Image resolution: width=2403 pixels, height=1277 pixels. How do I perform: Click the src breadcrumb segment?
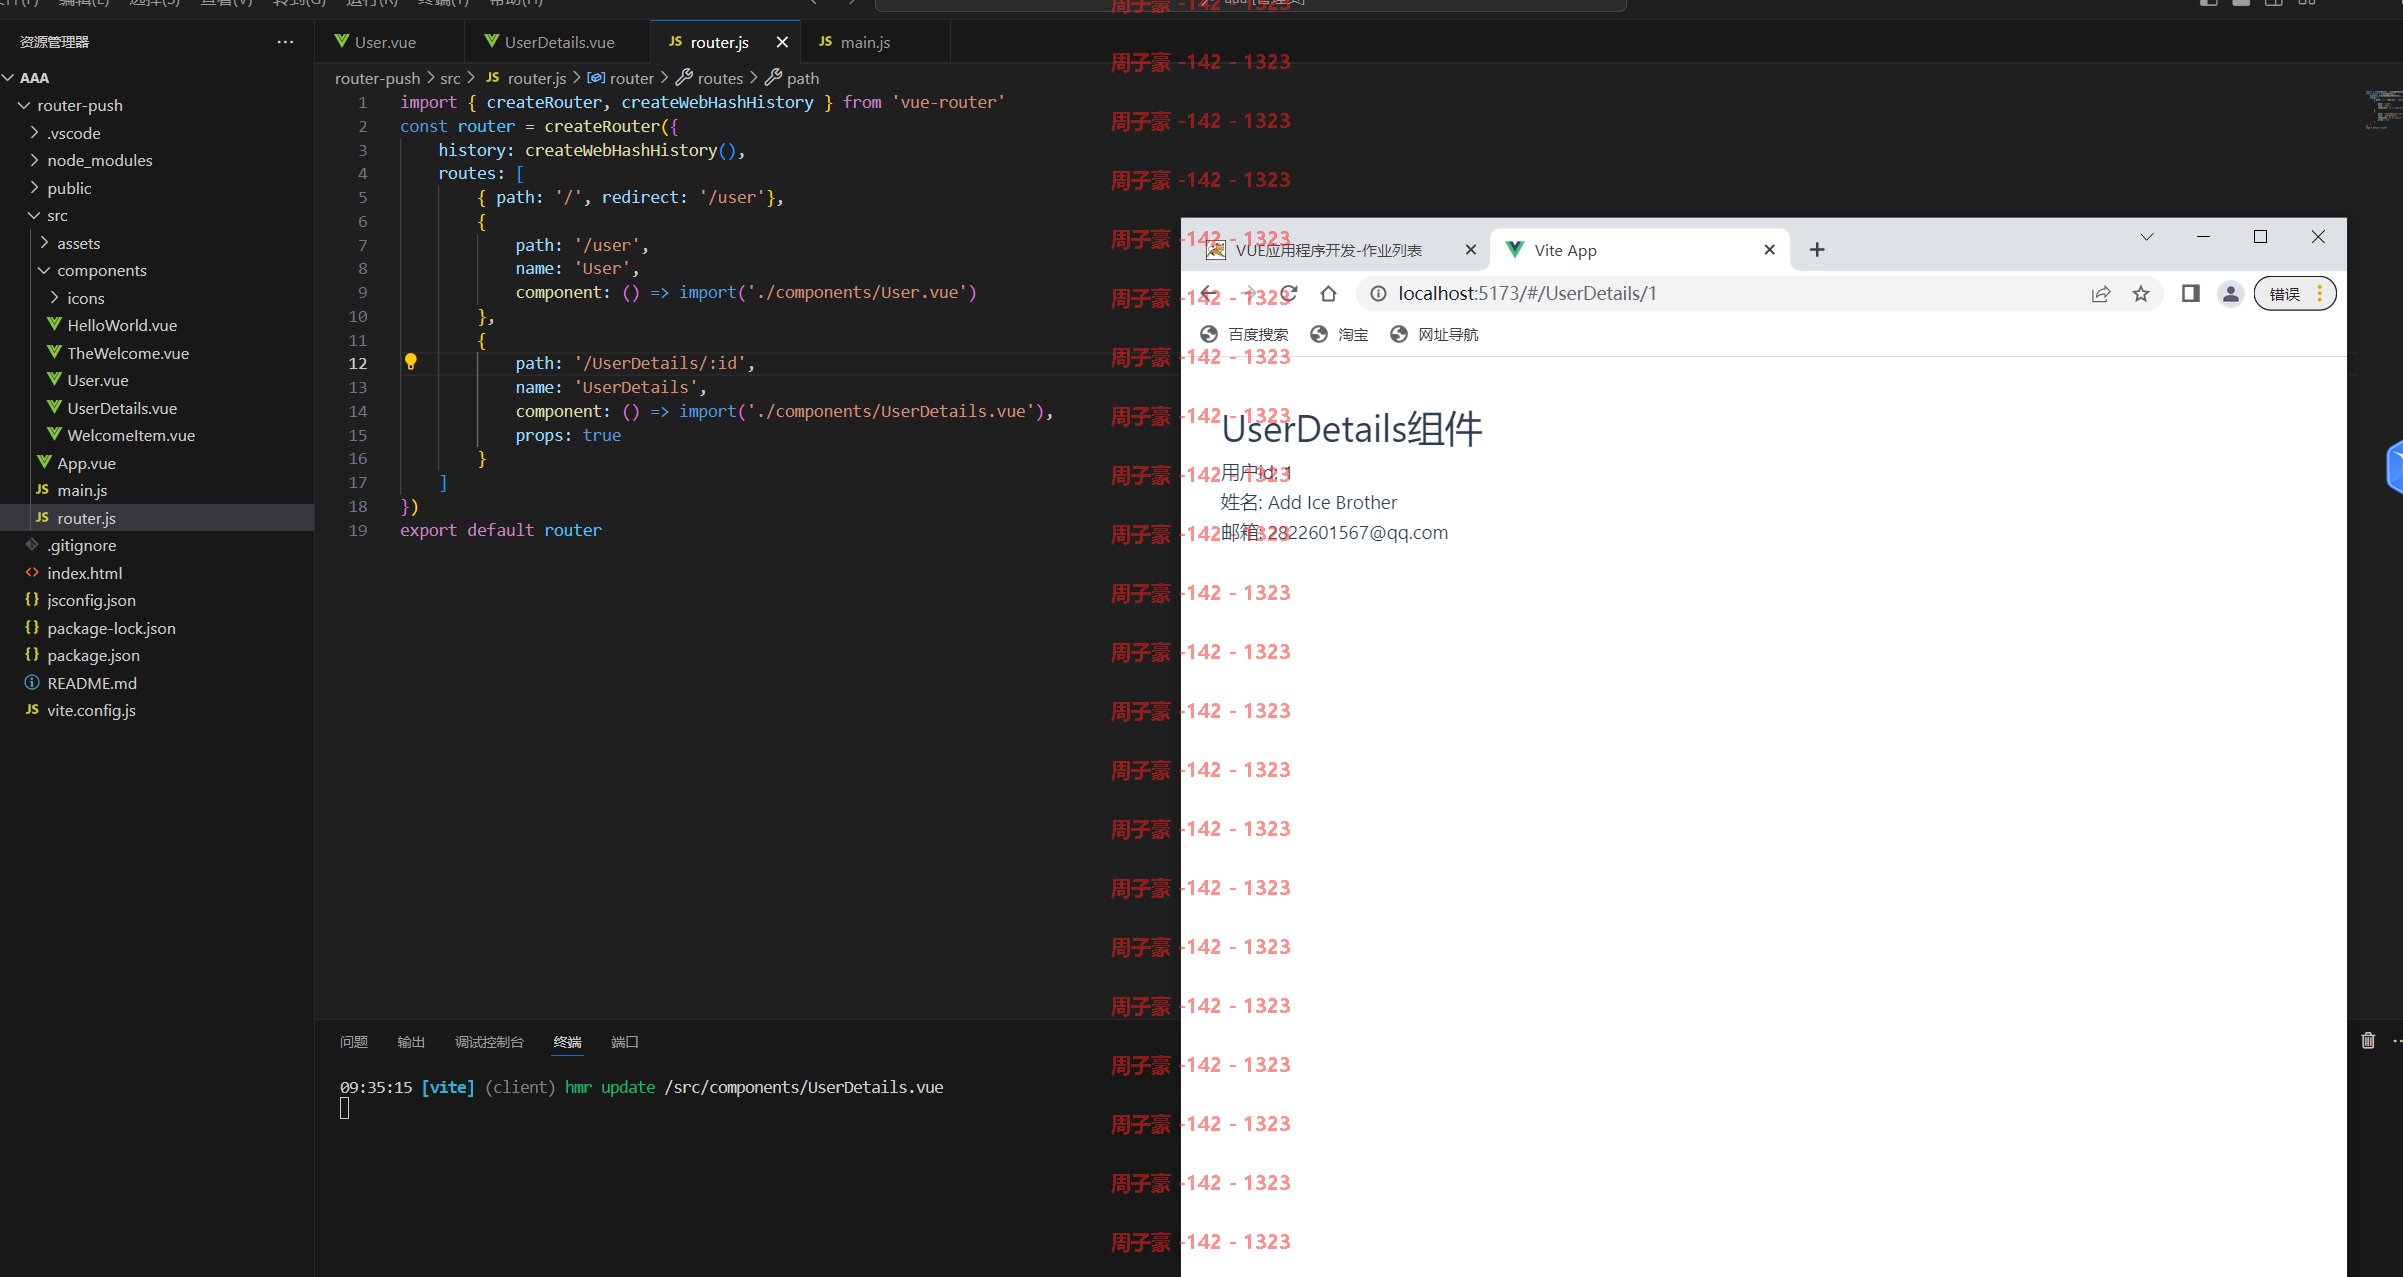click(x=450, y=78)
